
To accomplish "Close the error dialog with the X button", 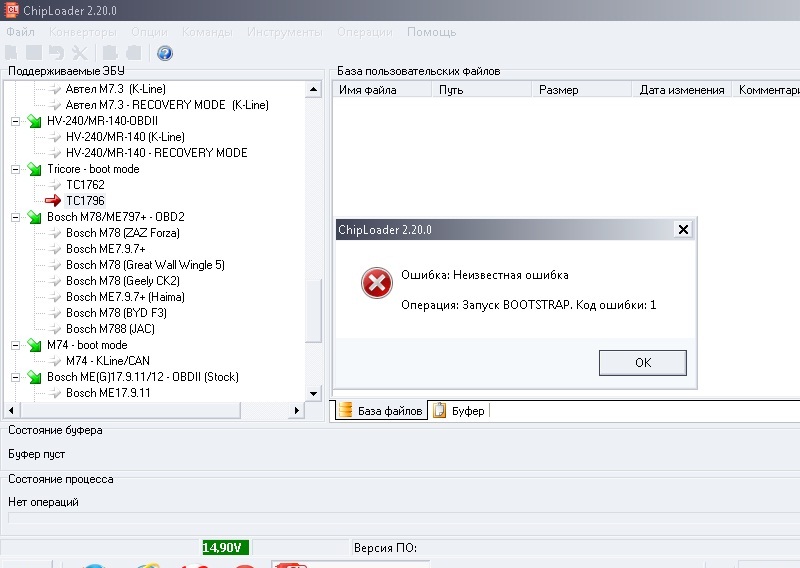I will (x=683, y=229).
